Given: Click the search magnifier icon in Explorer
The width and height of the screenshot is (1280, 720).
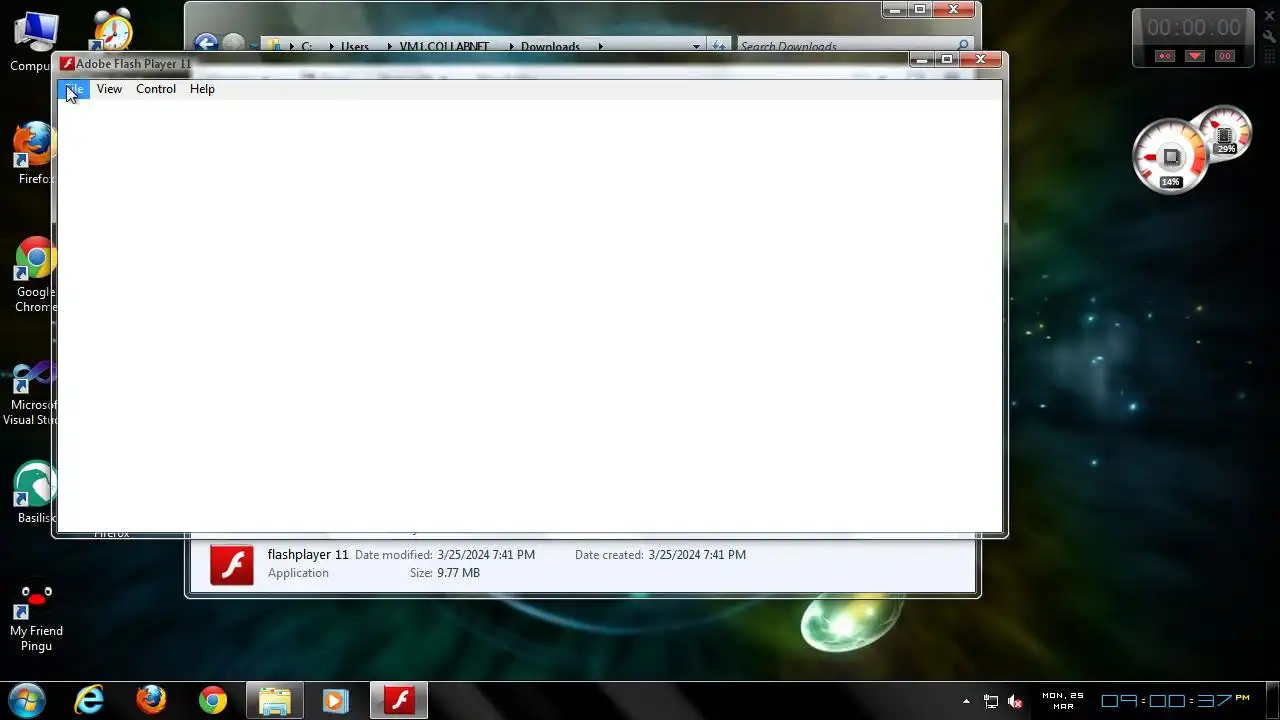Looking at the screenshot, I should point(964,46).
